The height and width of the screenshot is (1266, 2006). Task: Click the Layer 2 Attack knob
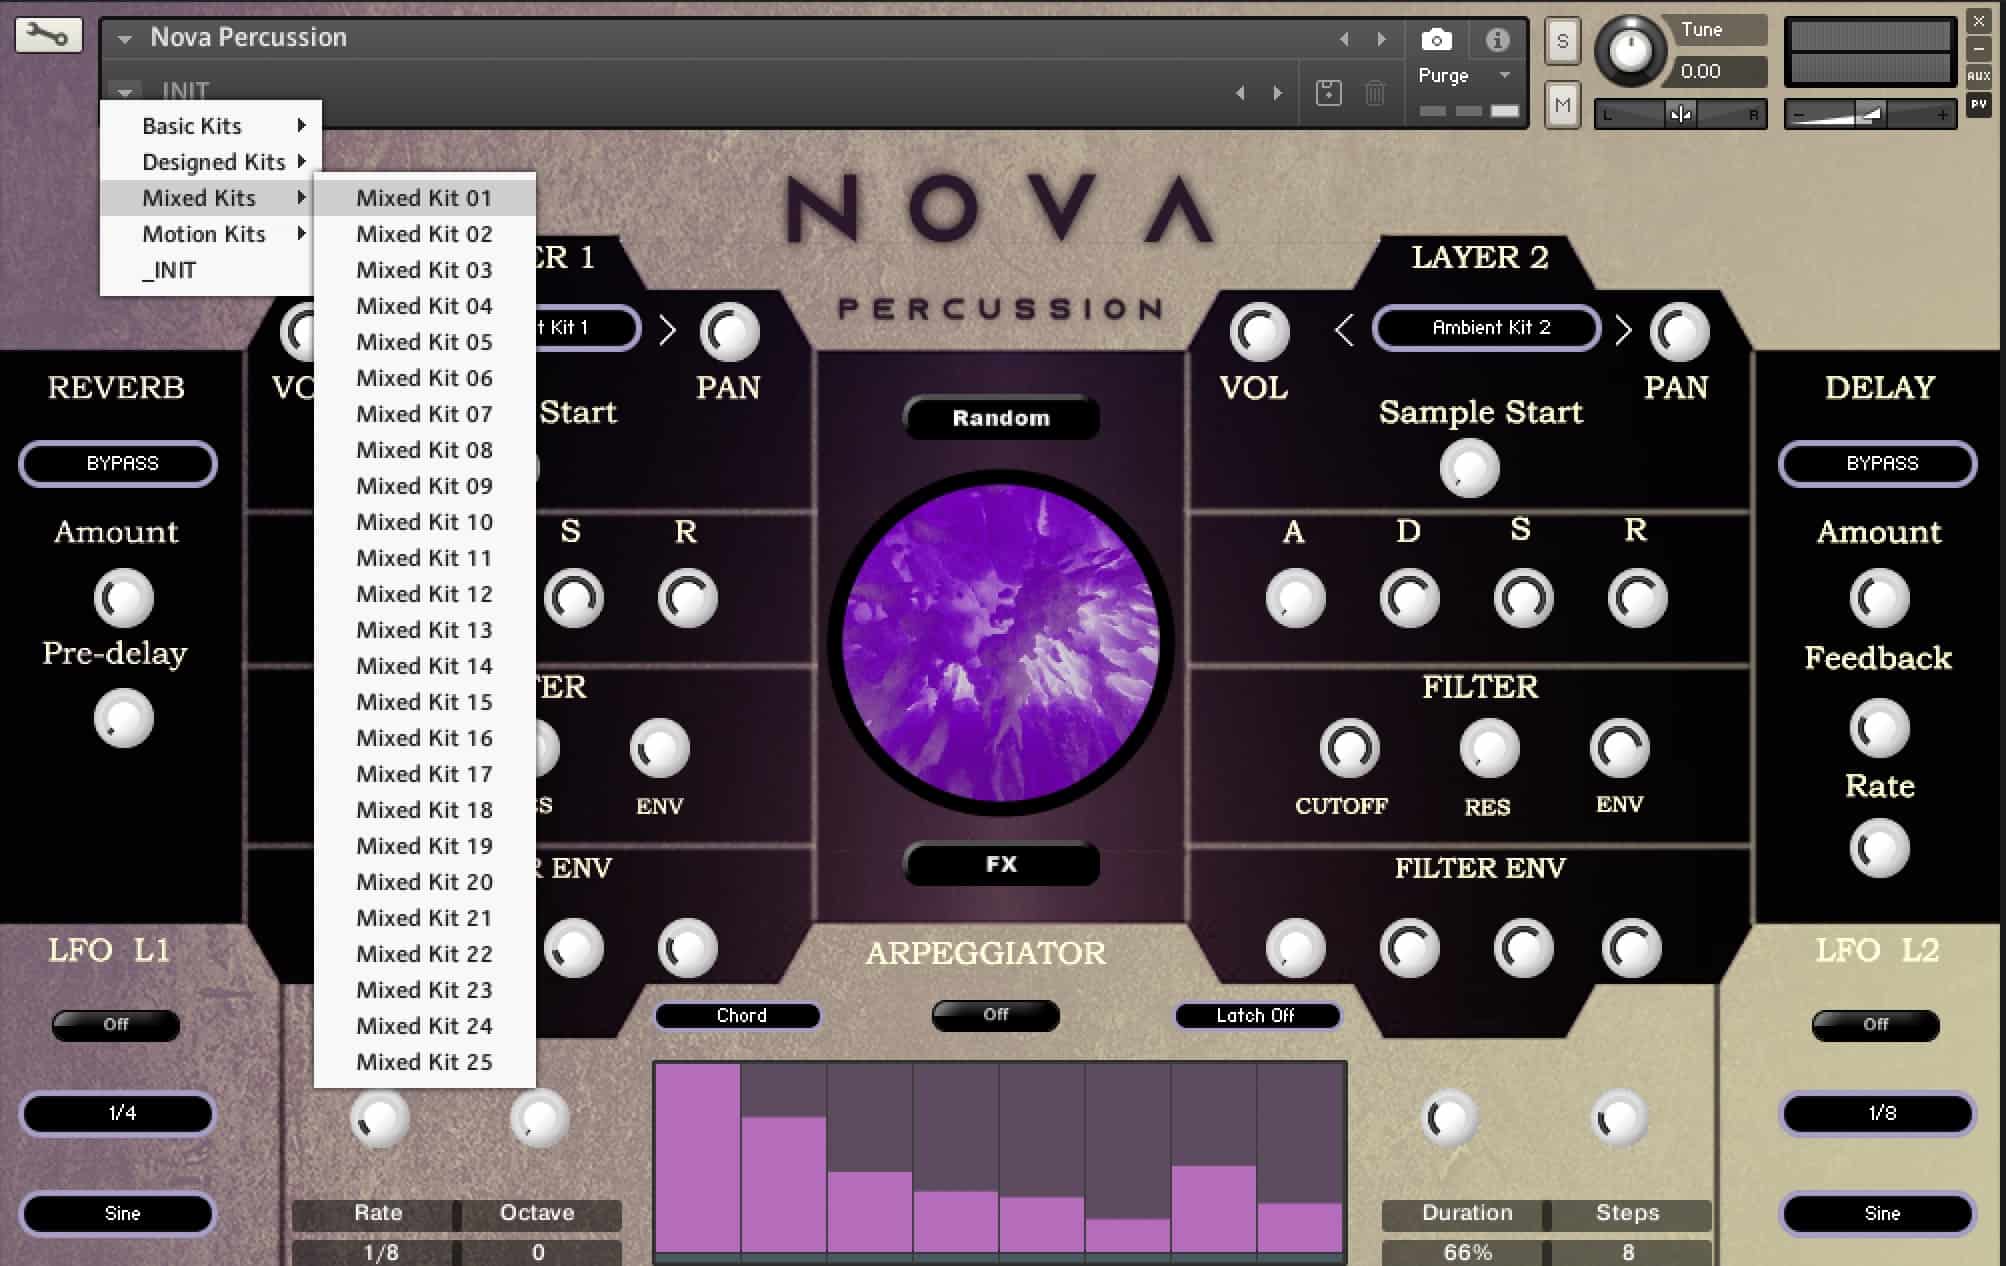1295,598
